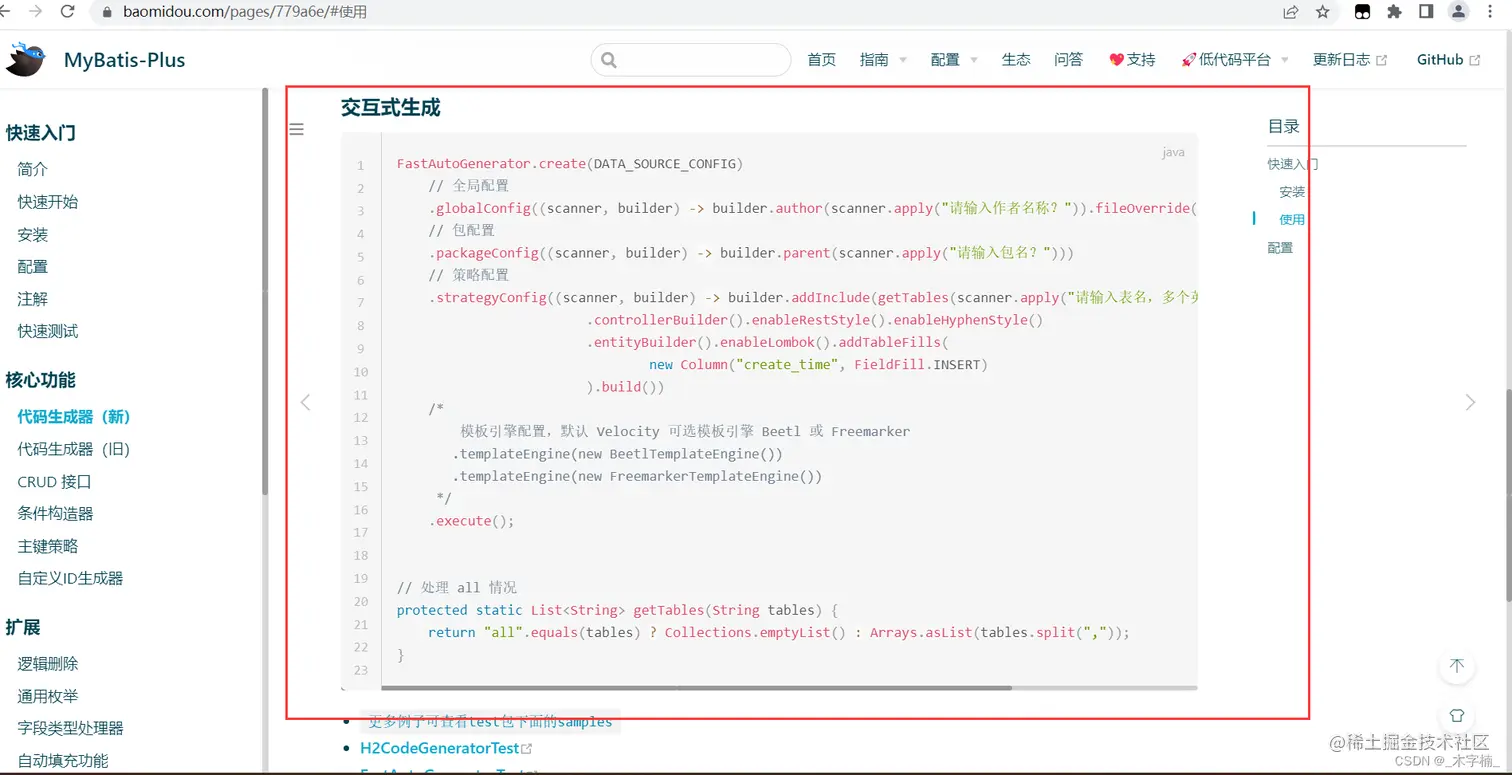
Task: Open 条件构造器 in the sidebar
Action: coord(56,514)
